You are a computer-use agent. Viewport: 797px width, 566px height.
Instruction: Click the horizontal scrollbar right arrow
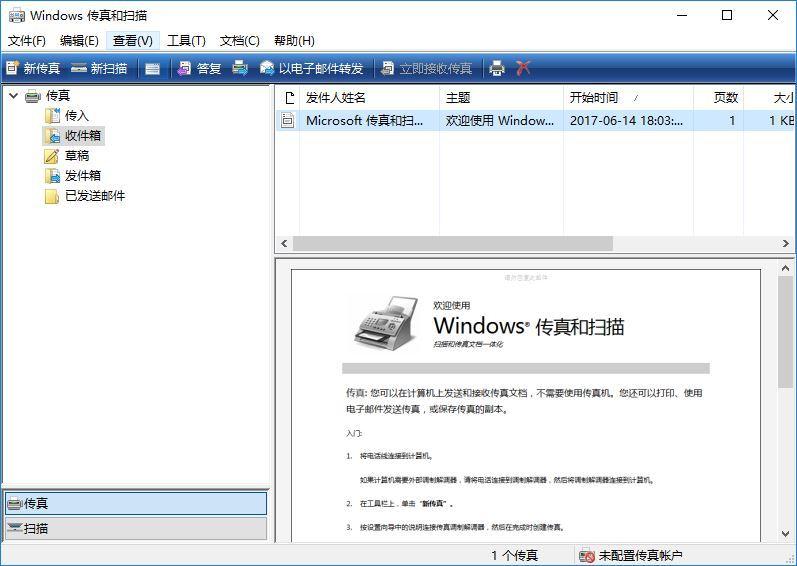(x=786, y=243)
